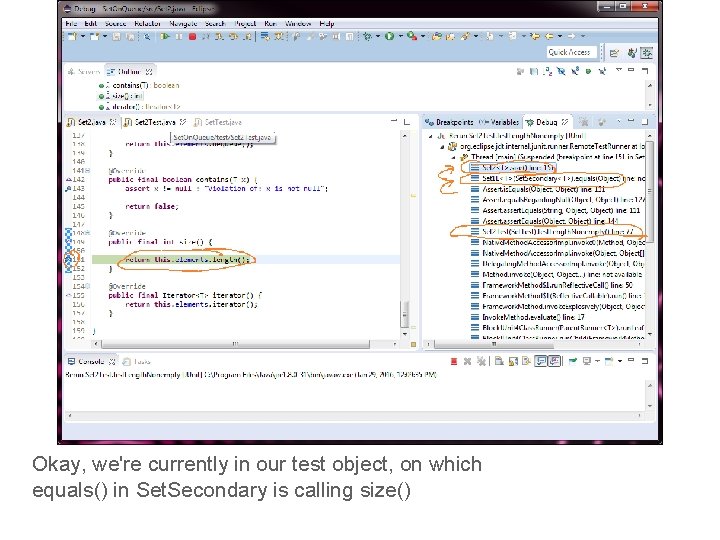The width and height of the screenshot is (720, 540).
Task: Select contains(T) : boolean in Outline
Action: 140,85
